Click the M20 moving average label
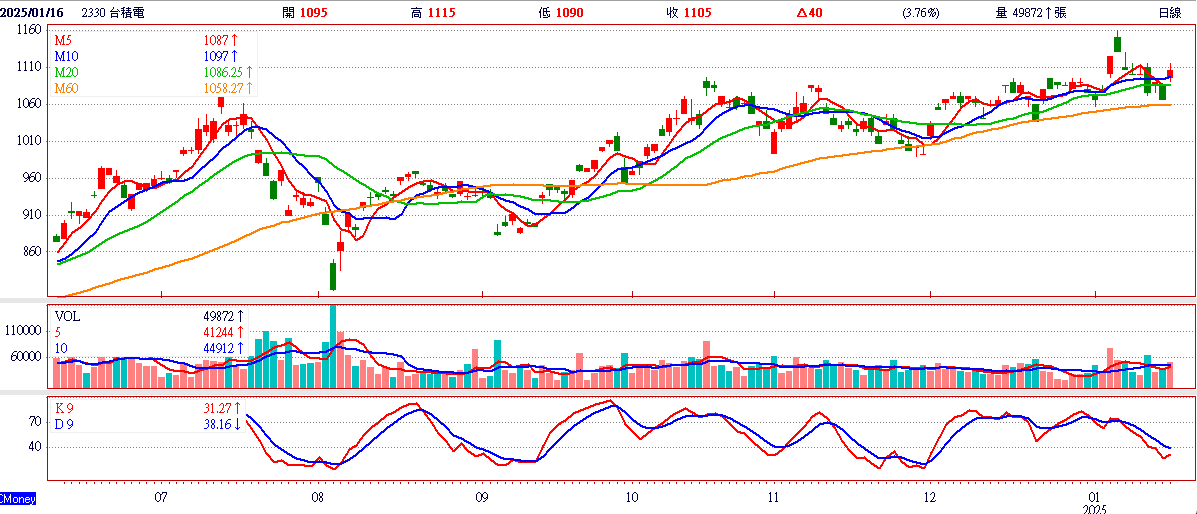This screenshot has width=1197, height=514. coord(65,72)
